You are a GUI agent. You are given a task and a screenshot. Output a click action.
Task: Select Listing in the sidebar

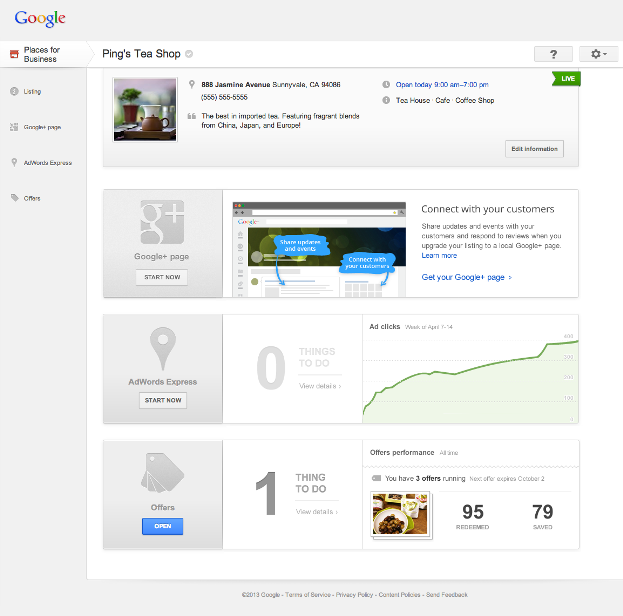tap(32, 92)
